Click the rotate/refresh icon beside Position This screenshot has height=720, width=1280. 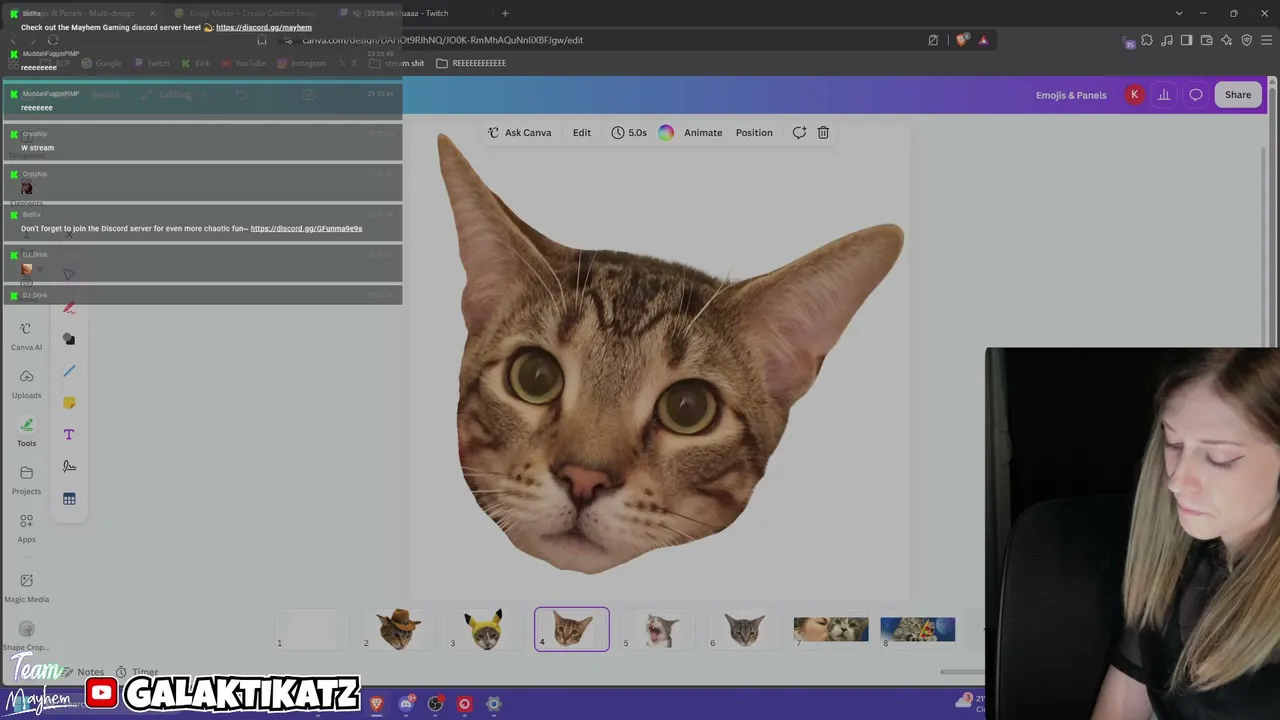pyautogui.click(x=799, y=132)
